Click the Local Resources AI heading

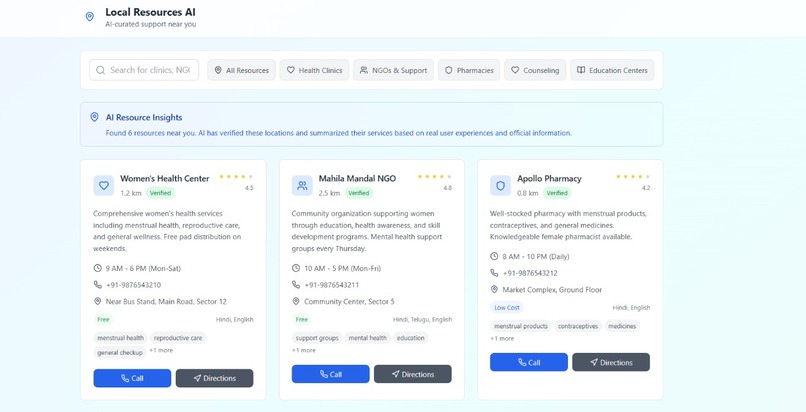click(150, 12)
